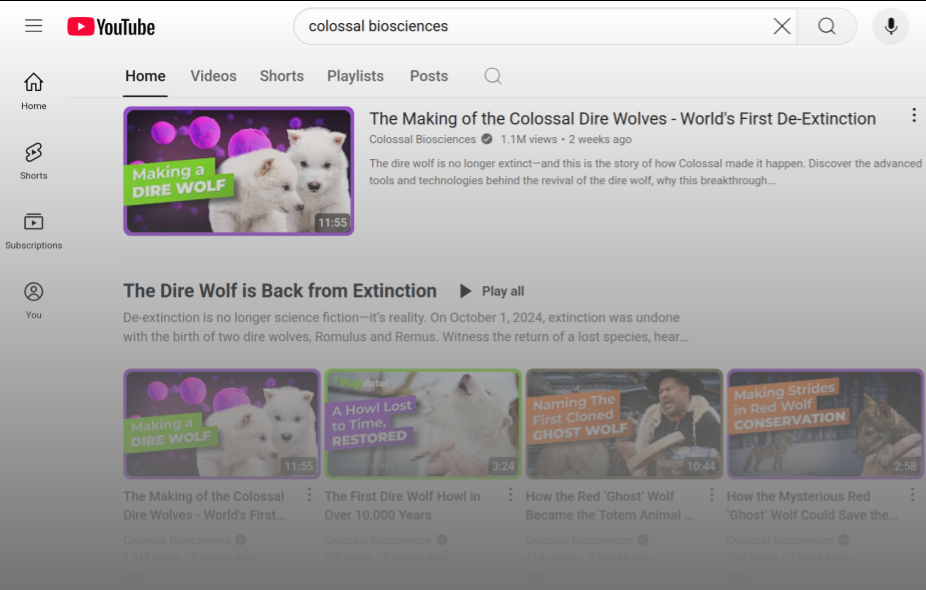
Task: Click the YouTube logo
Action: 111,27
